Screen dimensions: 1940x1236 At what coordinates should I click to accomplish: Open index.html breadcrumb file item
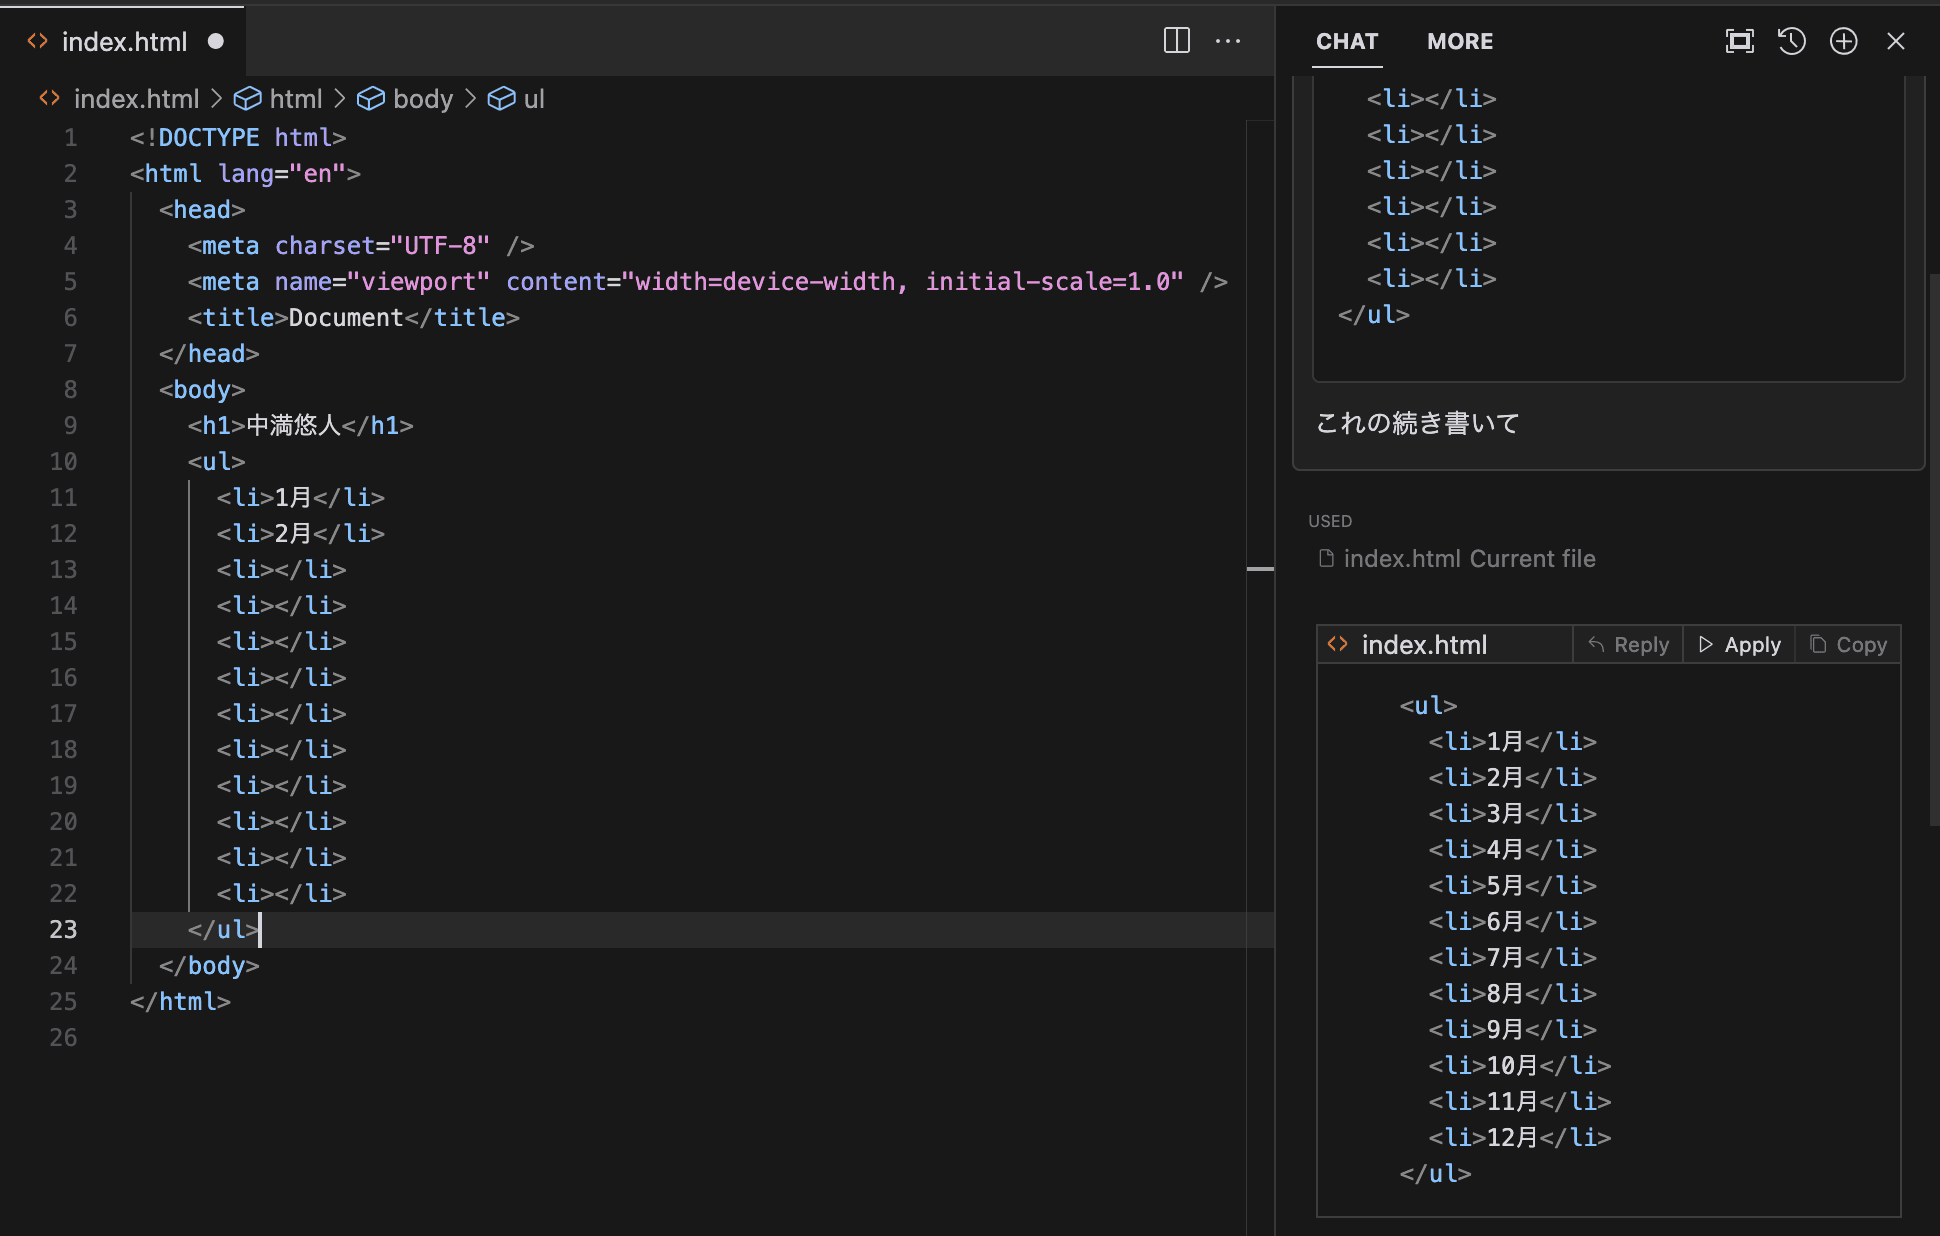point(136,99)
